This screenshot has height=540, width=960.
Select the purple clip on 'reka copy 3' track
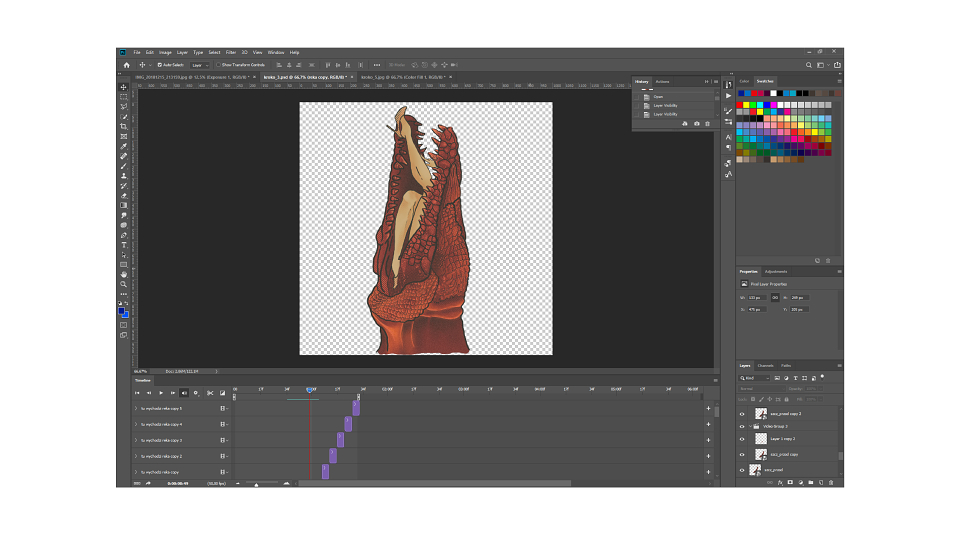click(340, 440)
